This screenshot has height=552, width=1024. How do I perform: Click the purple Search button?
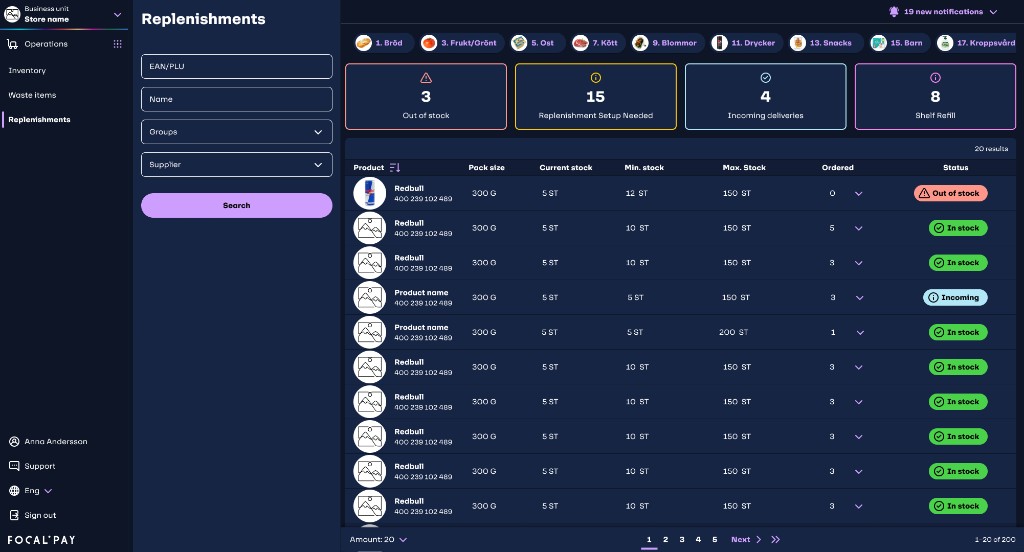tap(236, 205)
